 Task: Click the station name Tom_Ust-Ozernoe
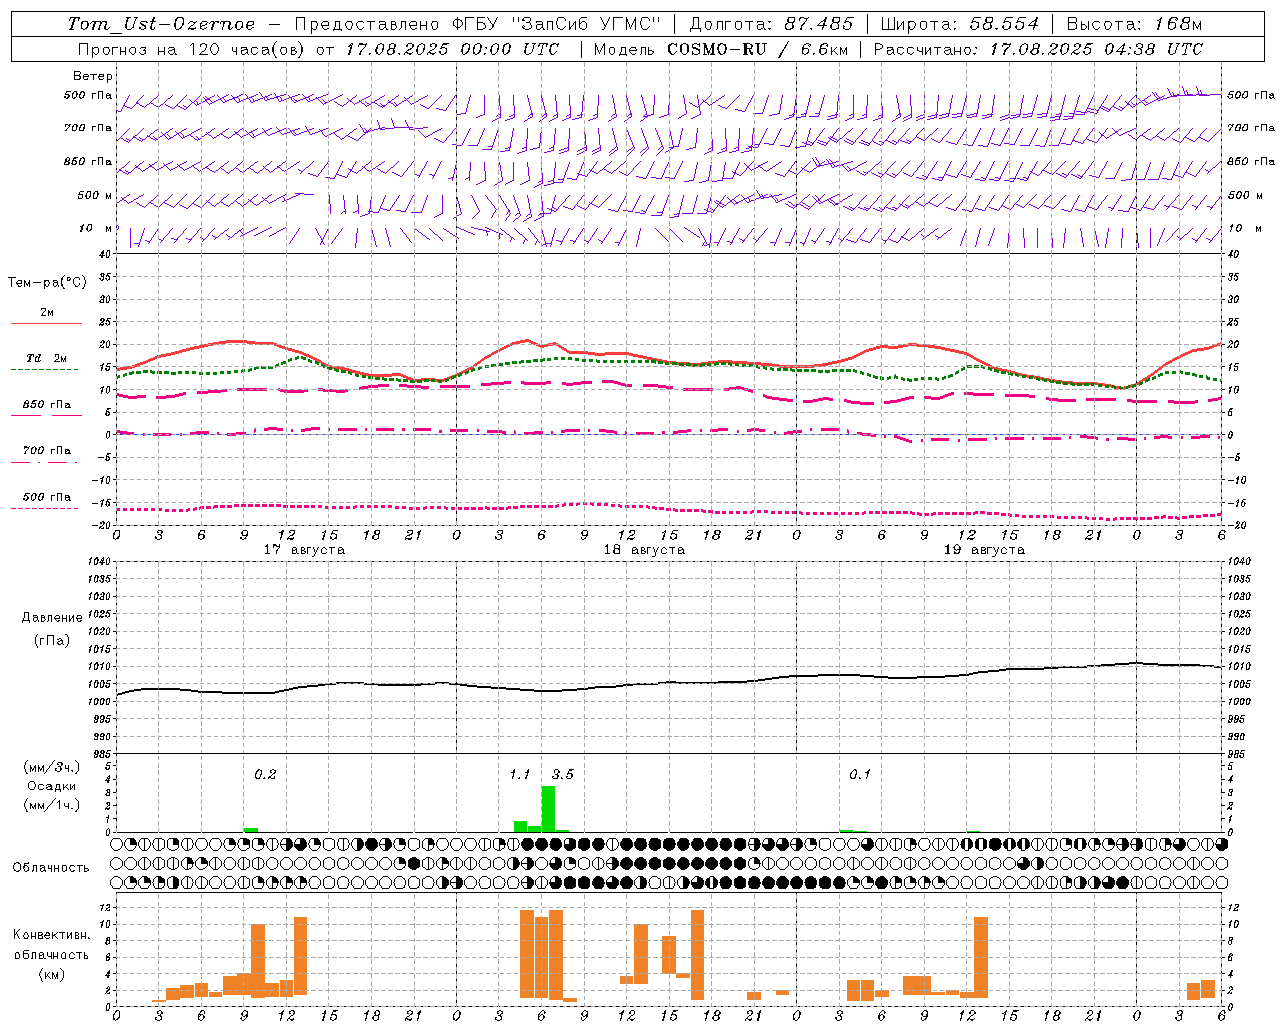coord(161,24)
